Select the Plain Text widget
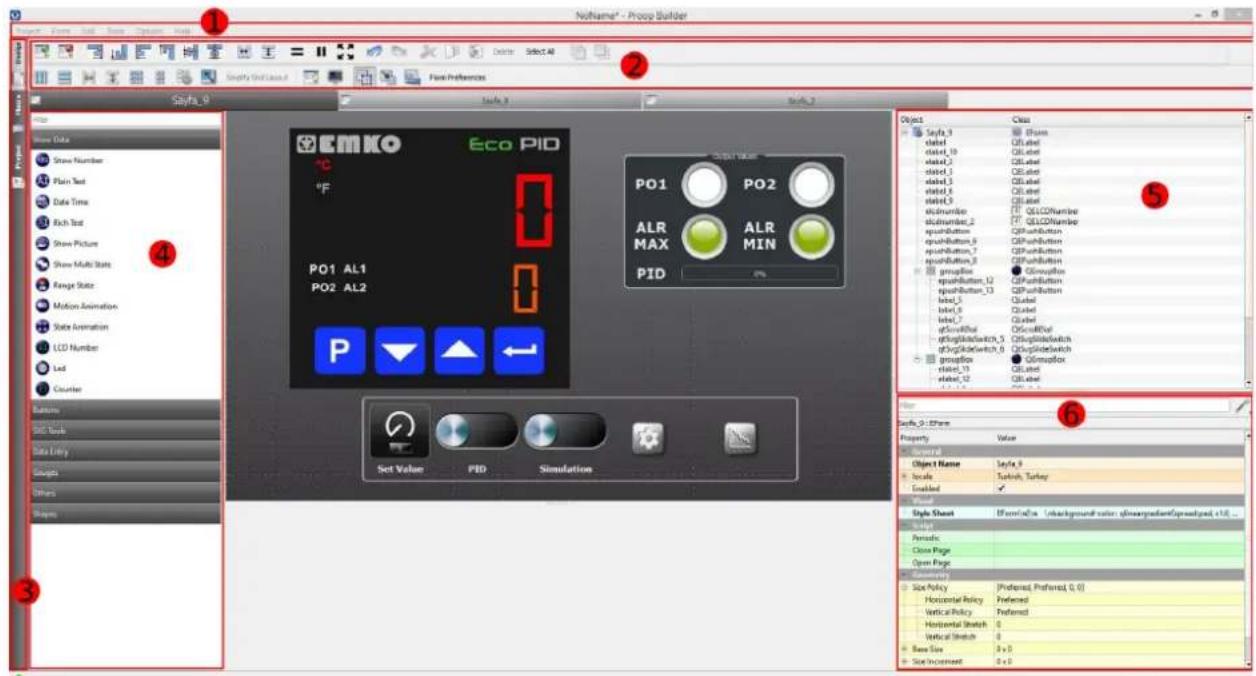Viewport: 1256px width, 676px height. (61, 181)
